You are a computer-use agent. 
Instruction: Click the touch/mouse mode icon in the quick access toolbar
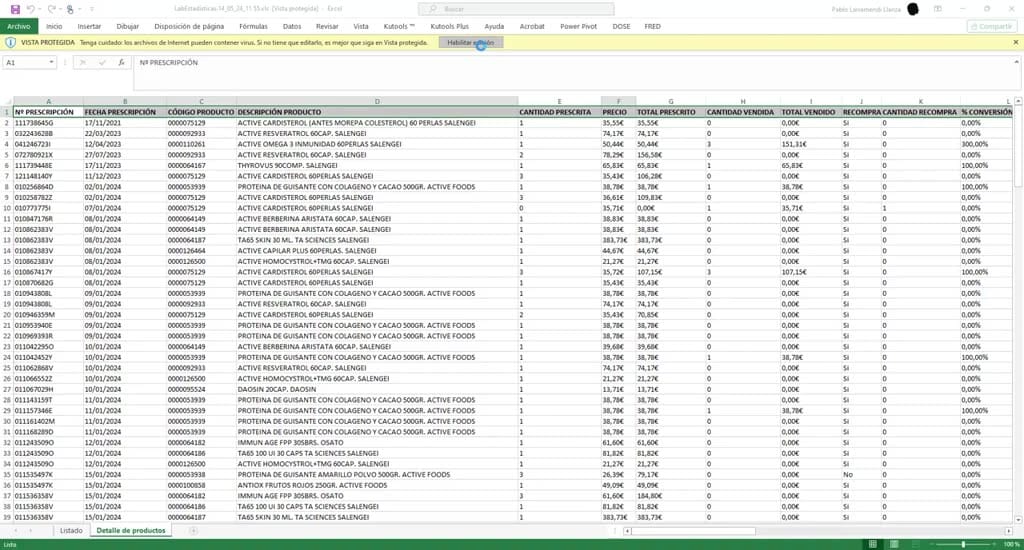pos(70,9)
